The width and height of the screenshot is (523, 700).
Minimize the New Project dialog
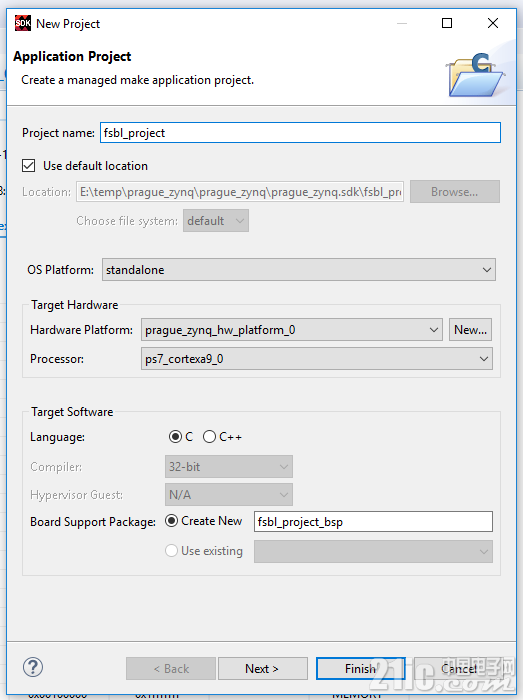coord(402,23)
